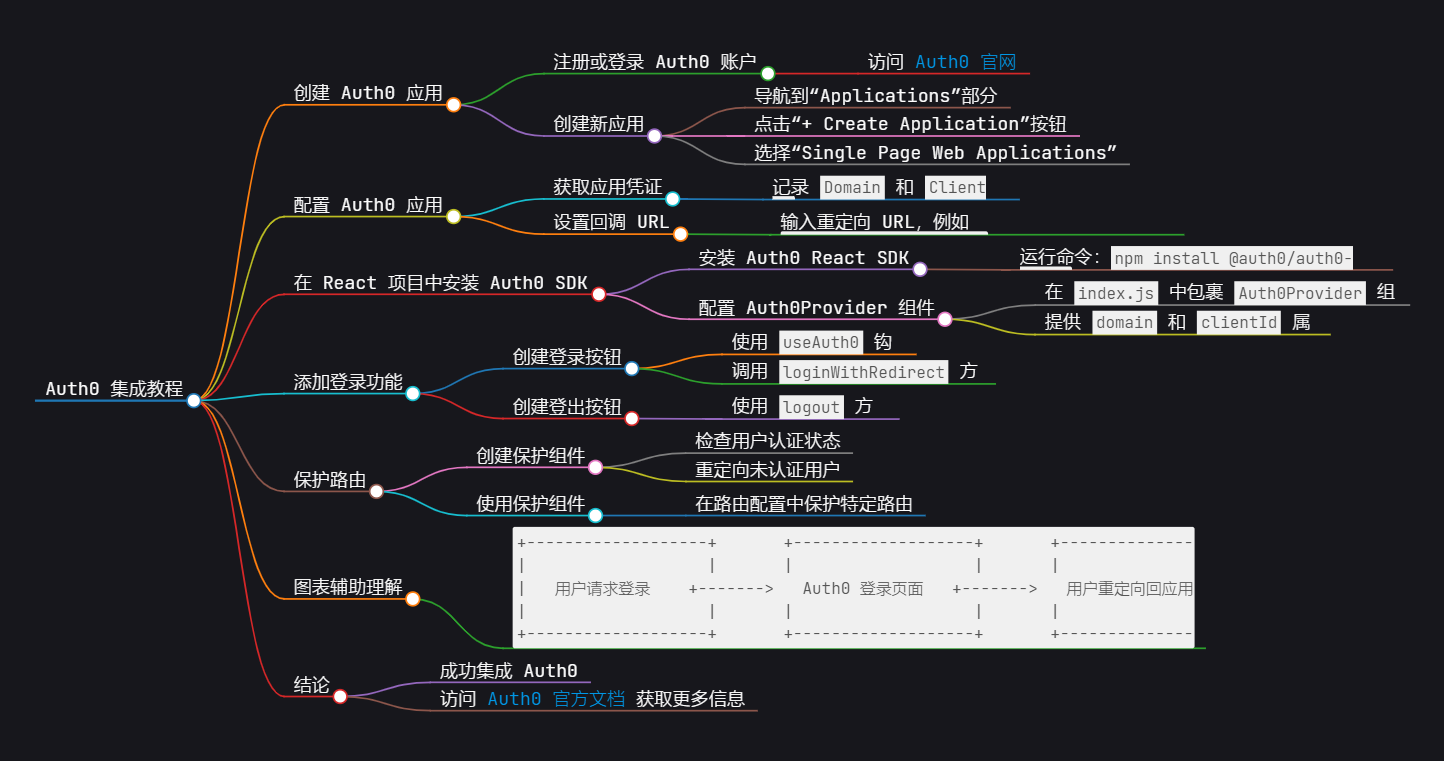
Task: Click the 在路由配置中保护特定路由 leaf text
Action: [x=804, y=504]
